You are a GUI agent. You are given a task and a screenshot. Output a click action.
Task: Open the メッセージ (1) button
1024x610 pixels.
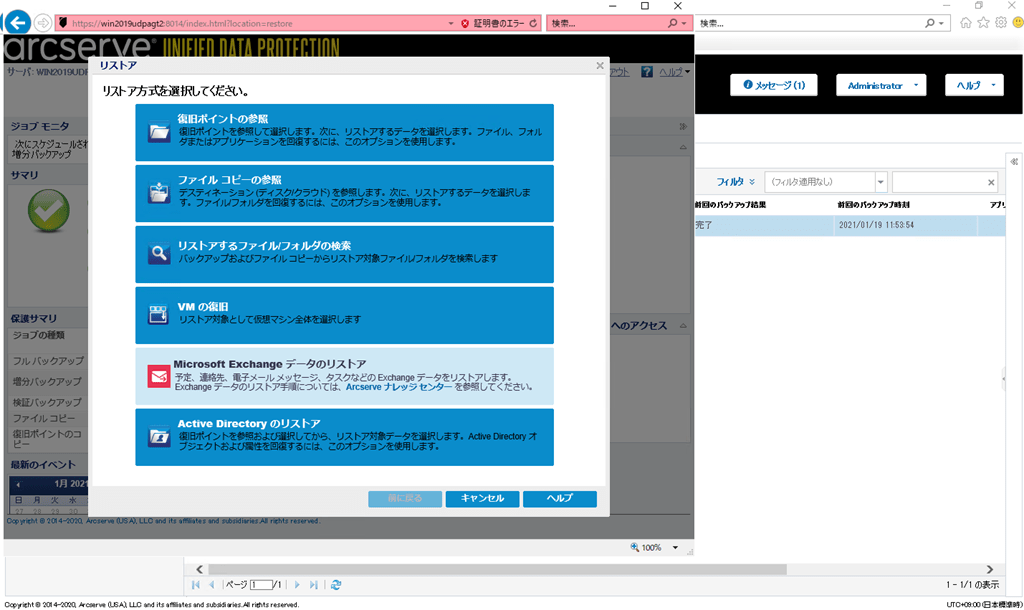point(774,85)
